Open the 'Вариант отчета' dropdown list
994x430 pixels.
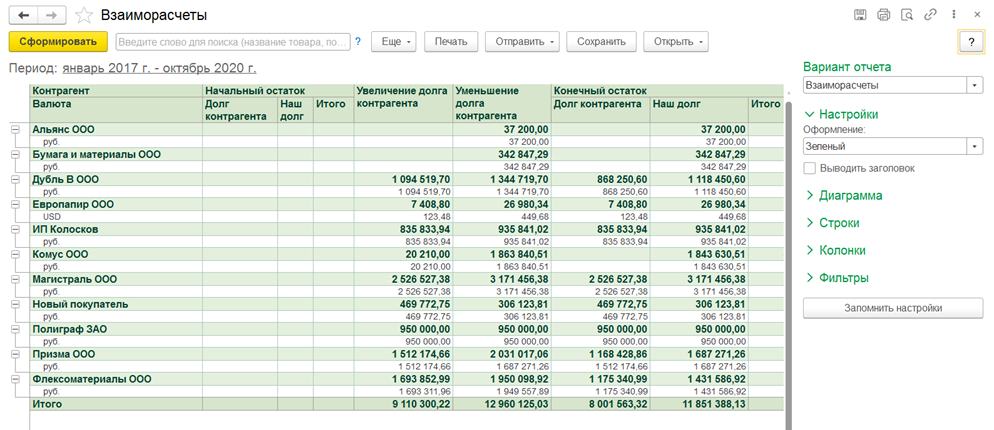click(x=975, y=86)
